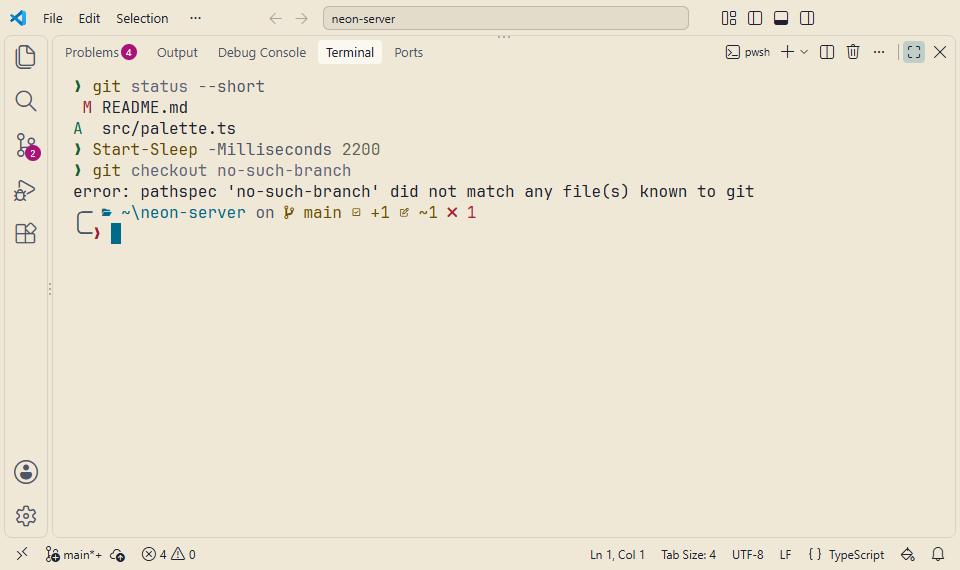The height and width of the screenshot is (570, 960).
Task: Open the Explorer view in activity bar
Action: (x=26, y=57)
